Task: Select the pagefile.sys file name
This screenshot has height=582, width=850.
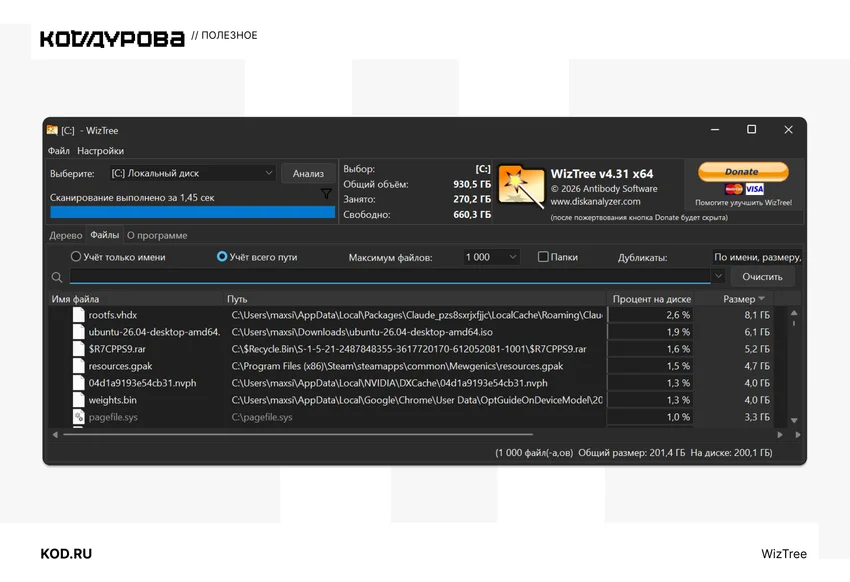Action: [113, 417]
